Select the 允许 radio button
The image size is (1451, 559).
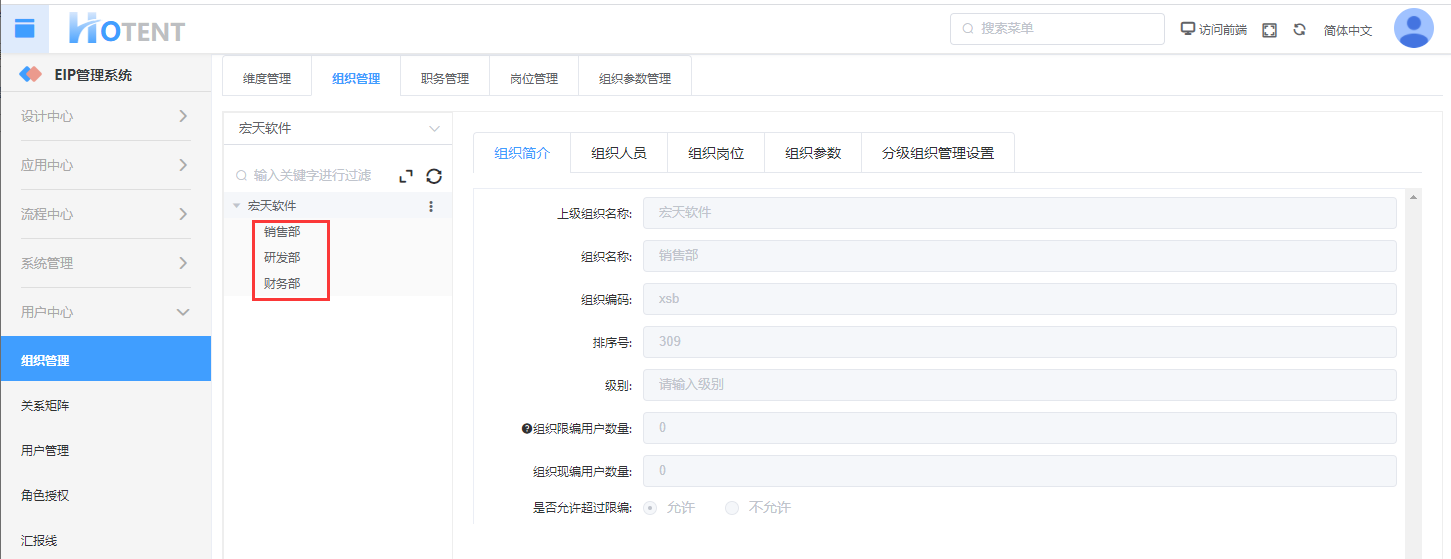[x=651, y=508]
